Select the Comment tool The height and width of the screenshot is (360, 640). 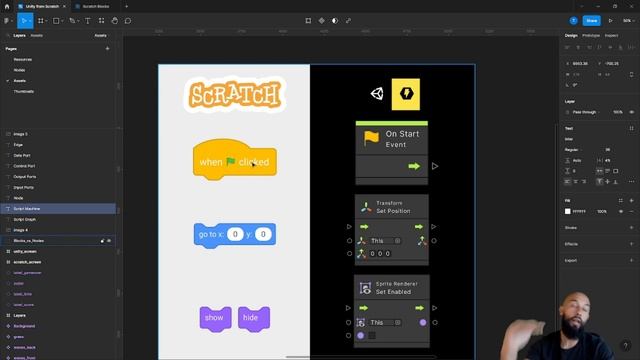coord(128,21)
